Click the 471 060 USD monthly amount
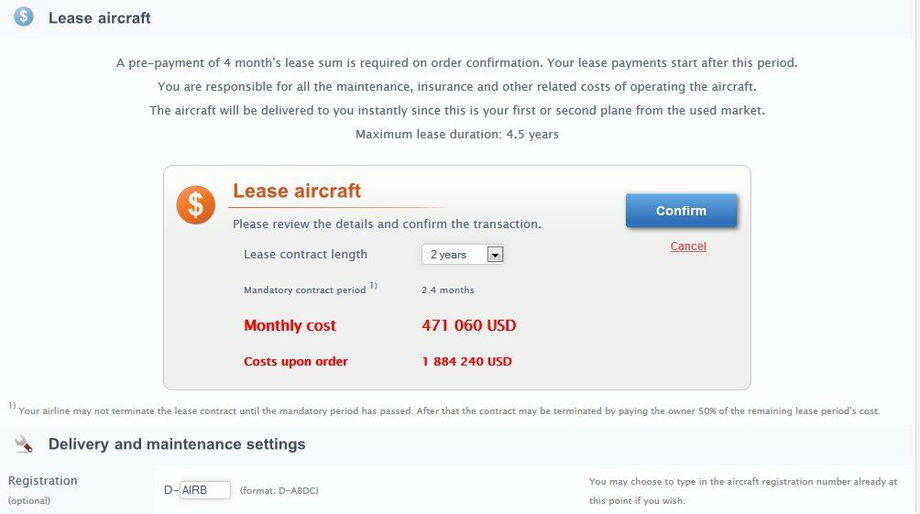The width and height of the screenshot is (920, 514). pos(469,326)
